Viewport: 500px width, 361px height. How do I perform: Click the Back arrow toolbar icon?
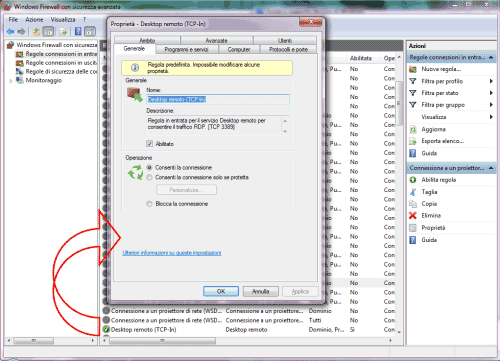click(11, 32)
